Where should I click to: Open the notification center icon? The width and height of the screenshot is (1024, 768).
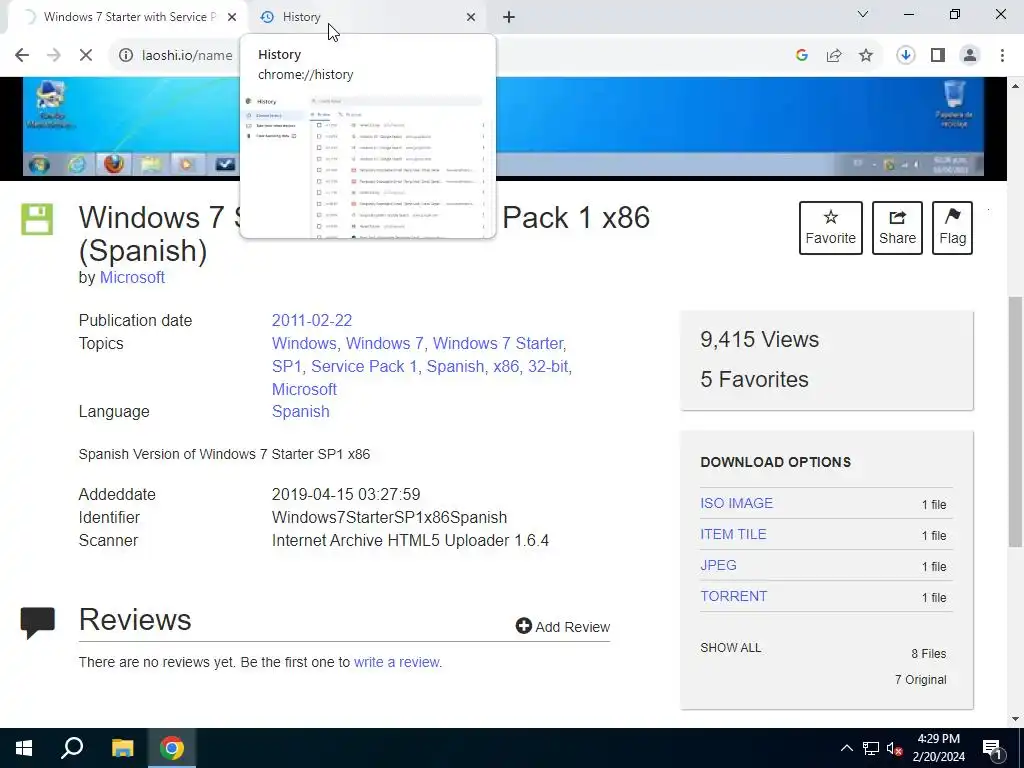[992, 748]
